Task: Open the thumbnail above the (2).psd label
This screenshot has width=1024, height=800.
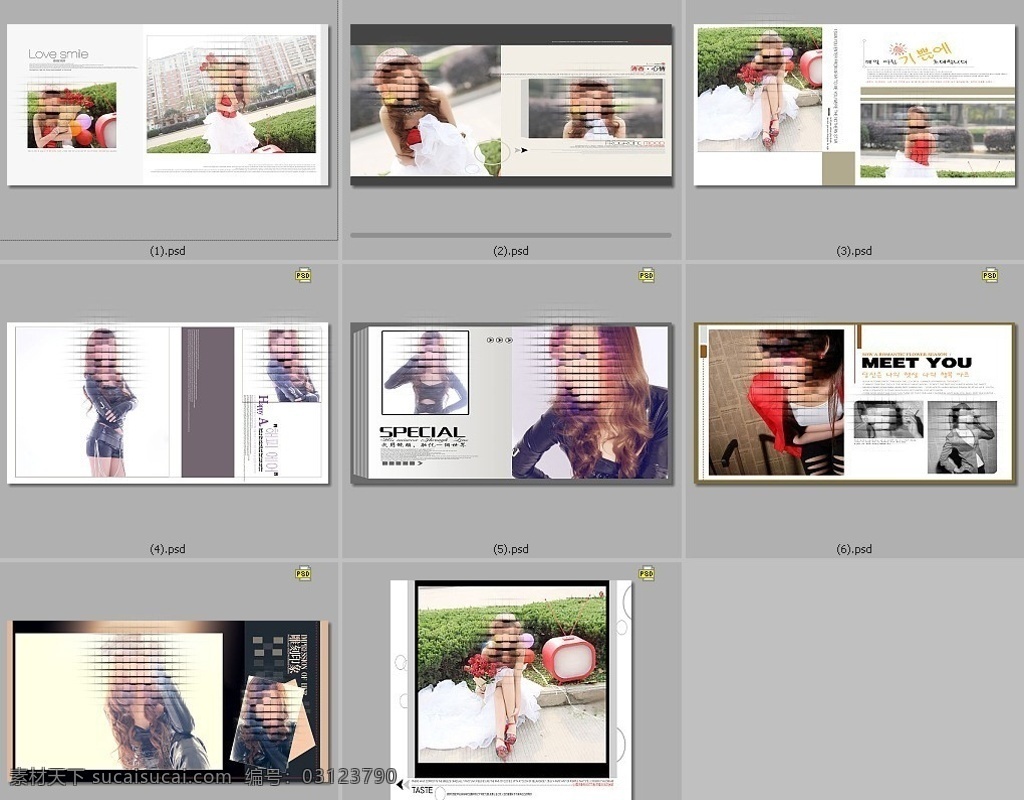Action: [511, 104]
